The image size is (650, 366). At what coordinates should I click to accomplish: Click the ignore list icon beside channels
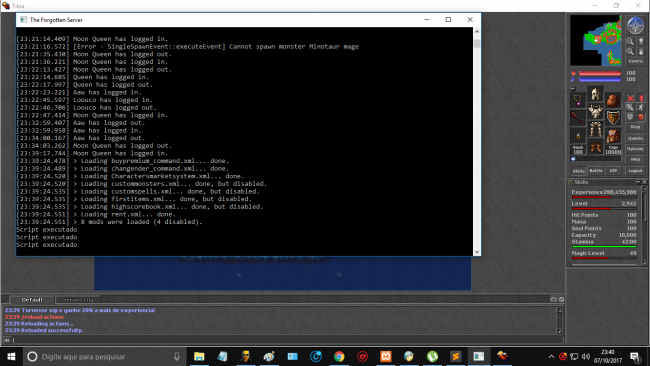(561, 299)
